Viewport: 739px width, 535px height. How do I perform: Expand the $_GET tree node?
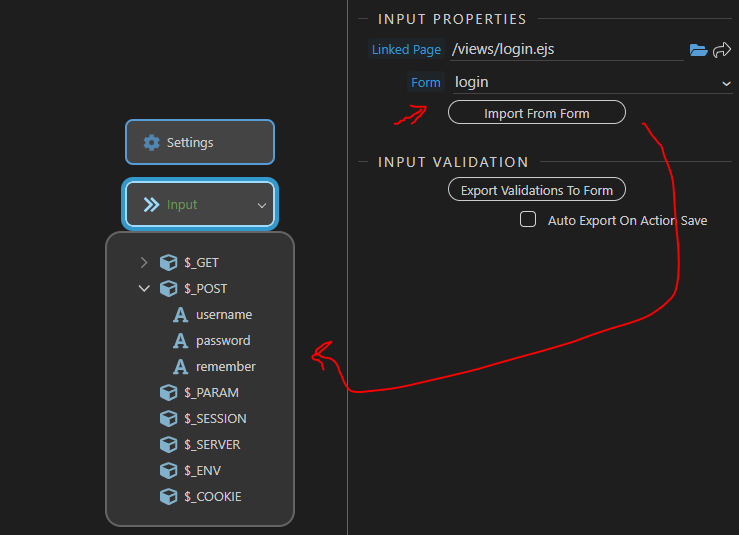click(x=144, y=263)
